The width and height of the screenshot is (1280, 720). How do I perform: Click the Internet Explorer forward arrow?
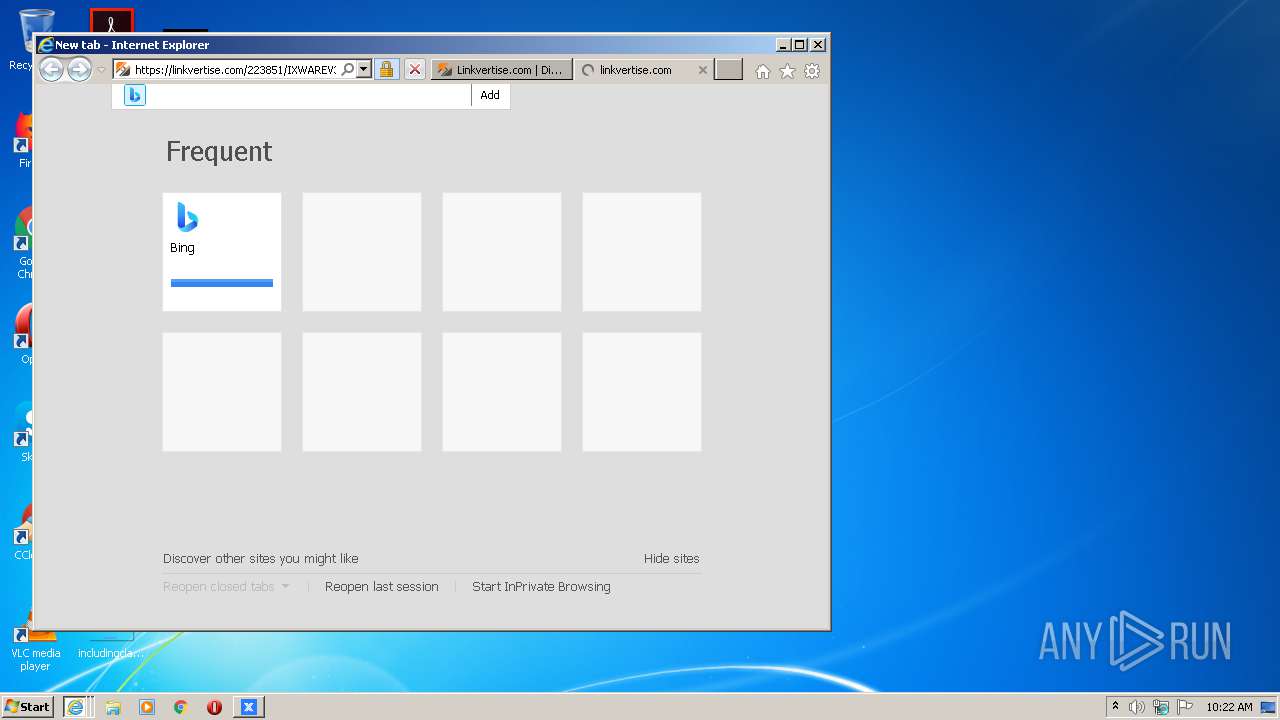79,69
